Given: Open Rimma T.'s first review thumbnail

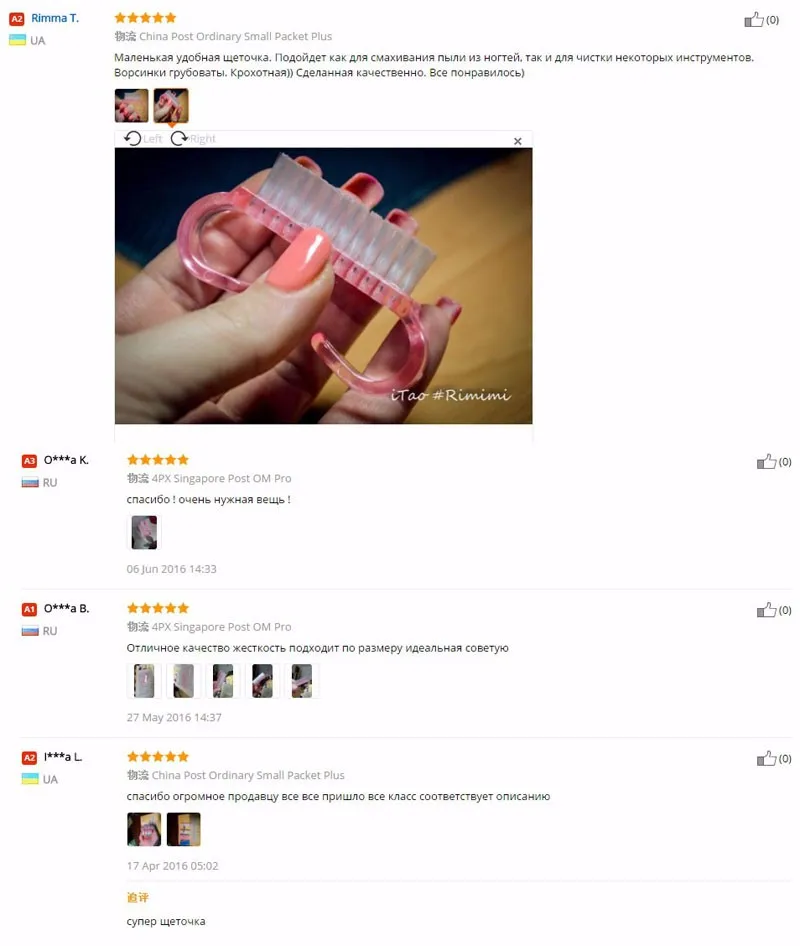Looking at the screenshot, I should tap(132, 106).
